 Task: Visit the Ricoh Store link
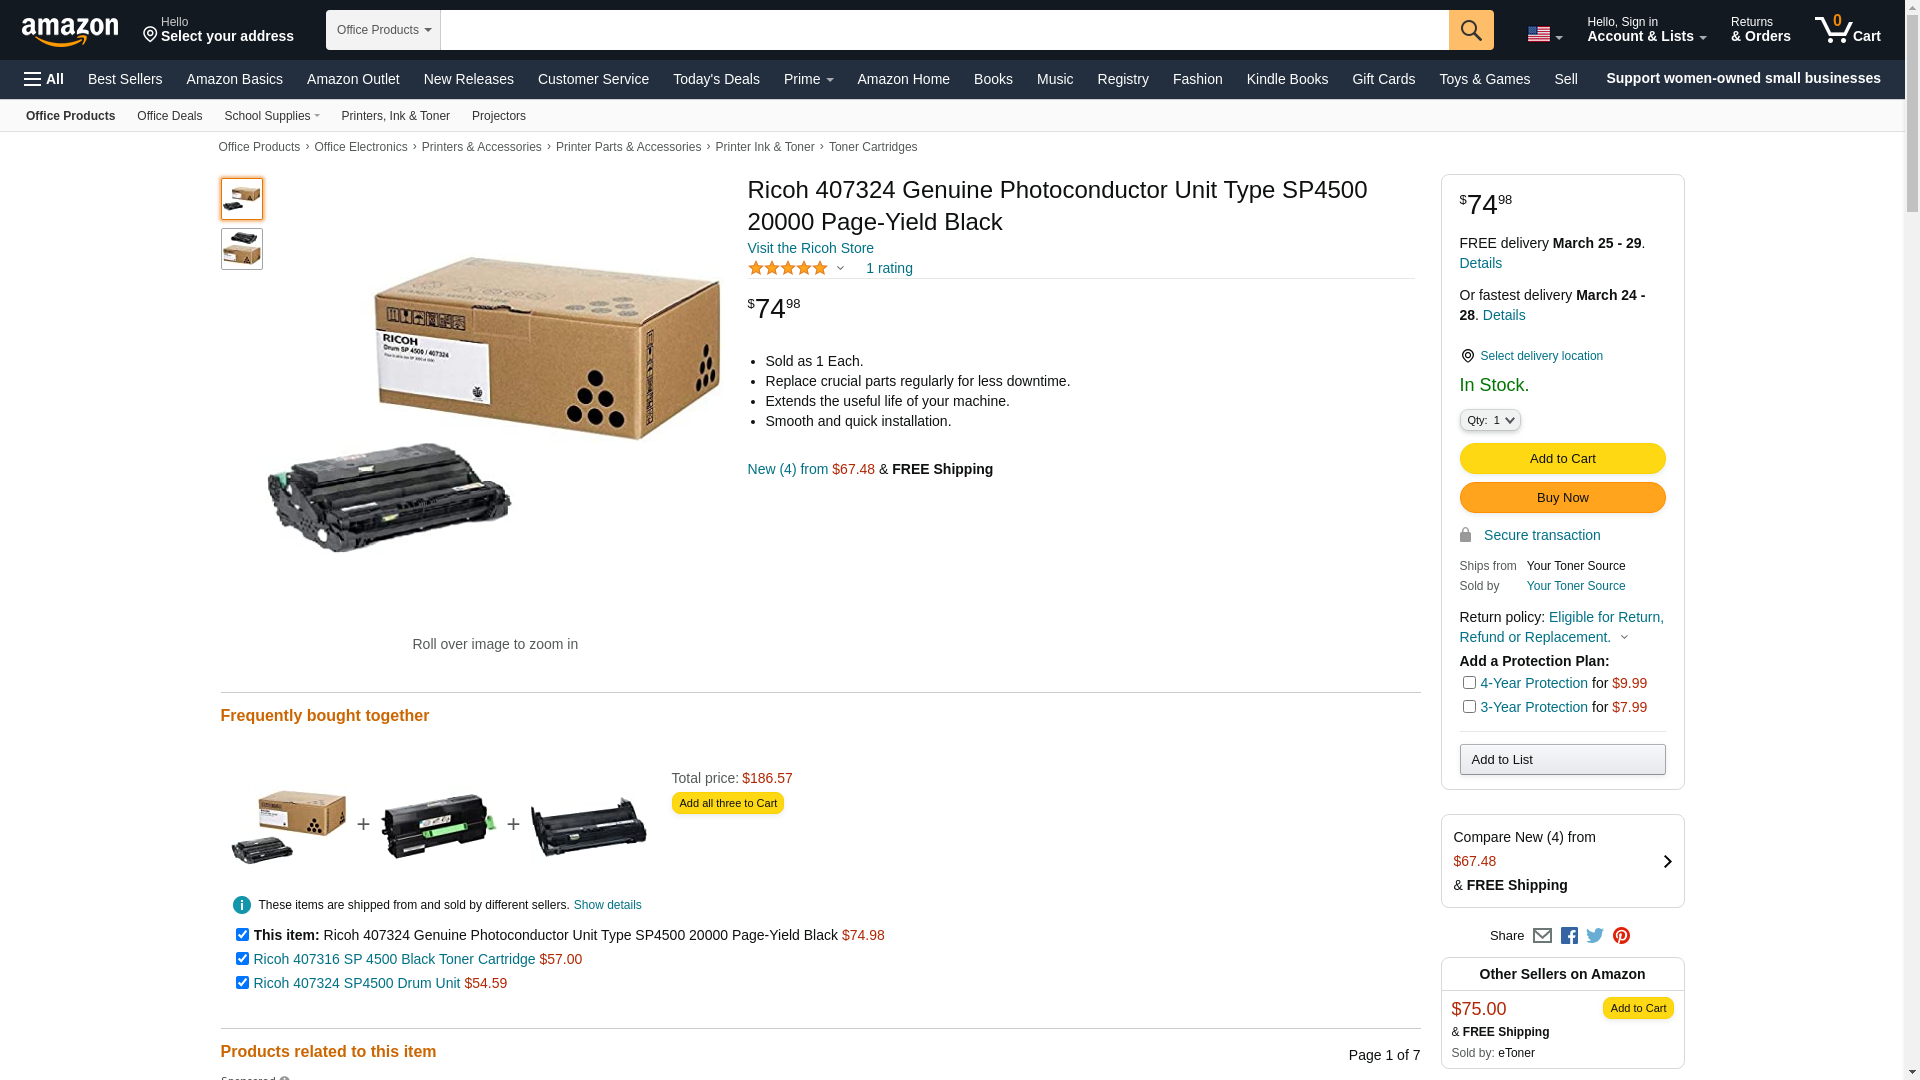(x=810, y=248)
